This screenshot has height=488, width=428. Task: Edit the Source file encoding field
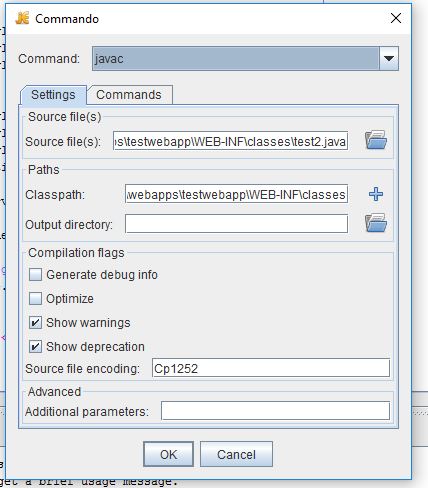[271, 368]
